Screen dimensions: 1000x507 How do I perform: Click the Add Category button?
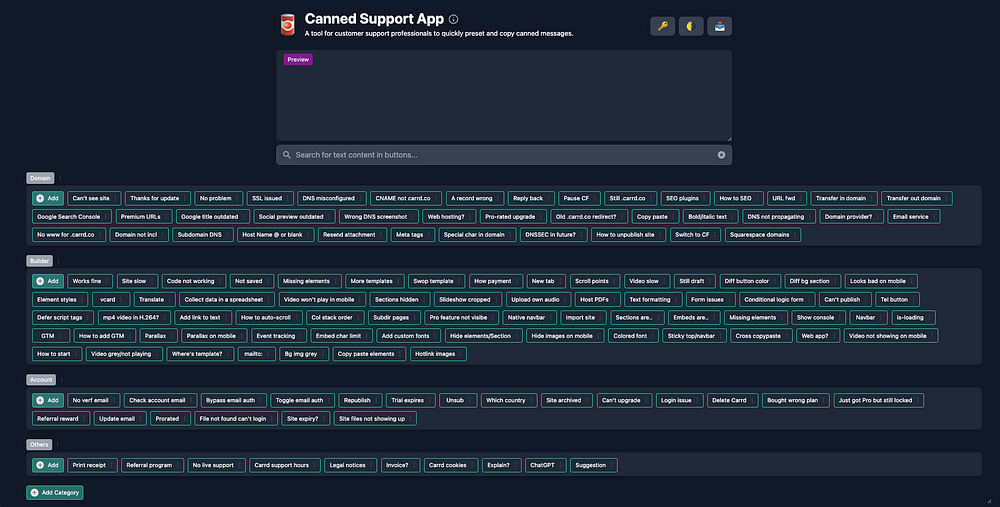coord(55,493)
